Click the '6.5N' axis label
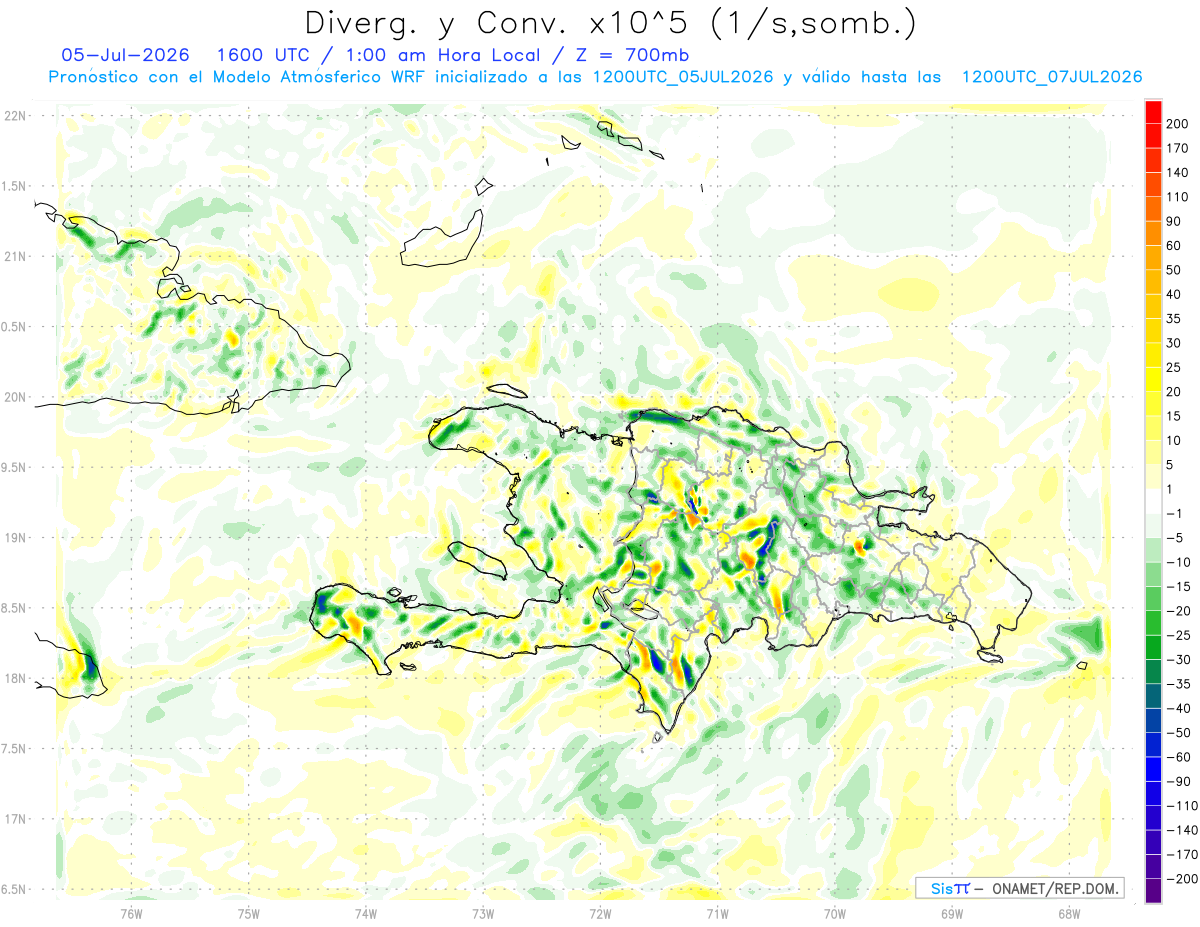The height and width of the screenshot is (927, 1200). point(15,889)
